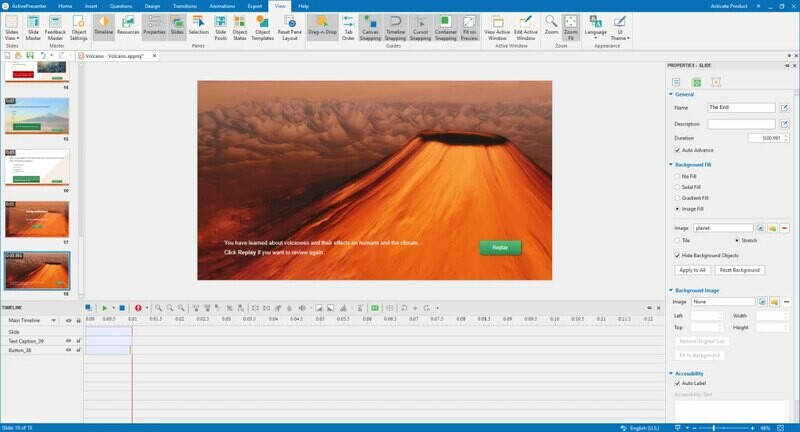
Task: Open the Main Timeline dropdown
Action: tap(55, 321)
